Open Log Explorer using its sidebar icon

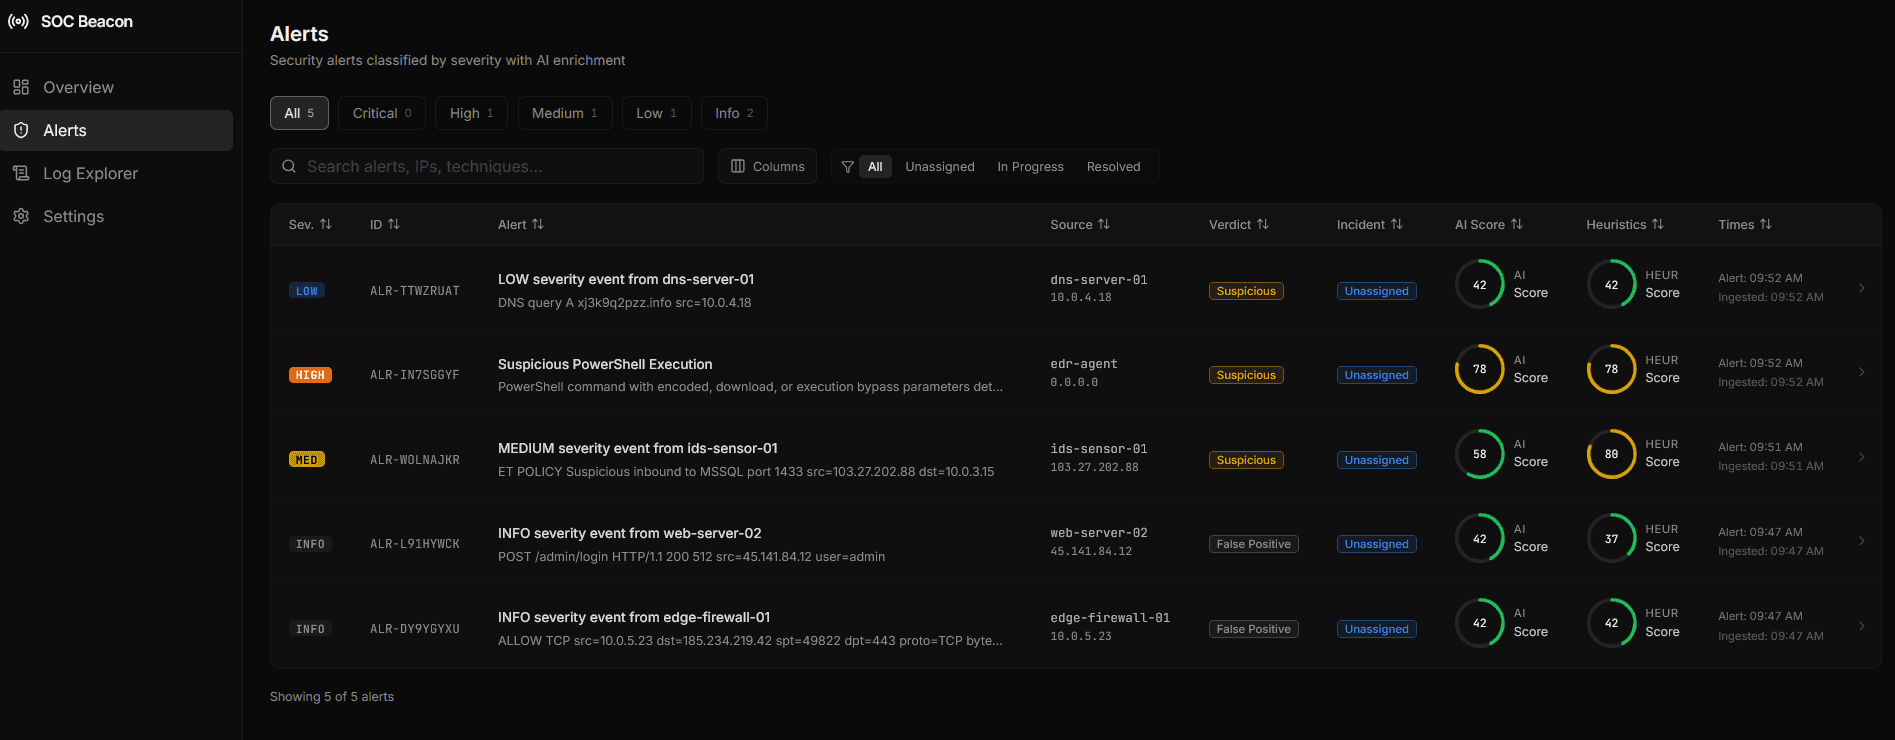click(21, 173)
